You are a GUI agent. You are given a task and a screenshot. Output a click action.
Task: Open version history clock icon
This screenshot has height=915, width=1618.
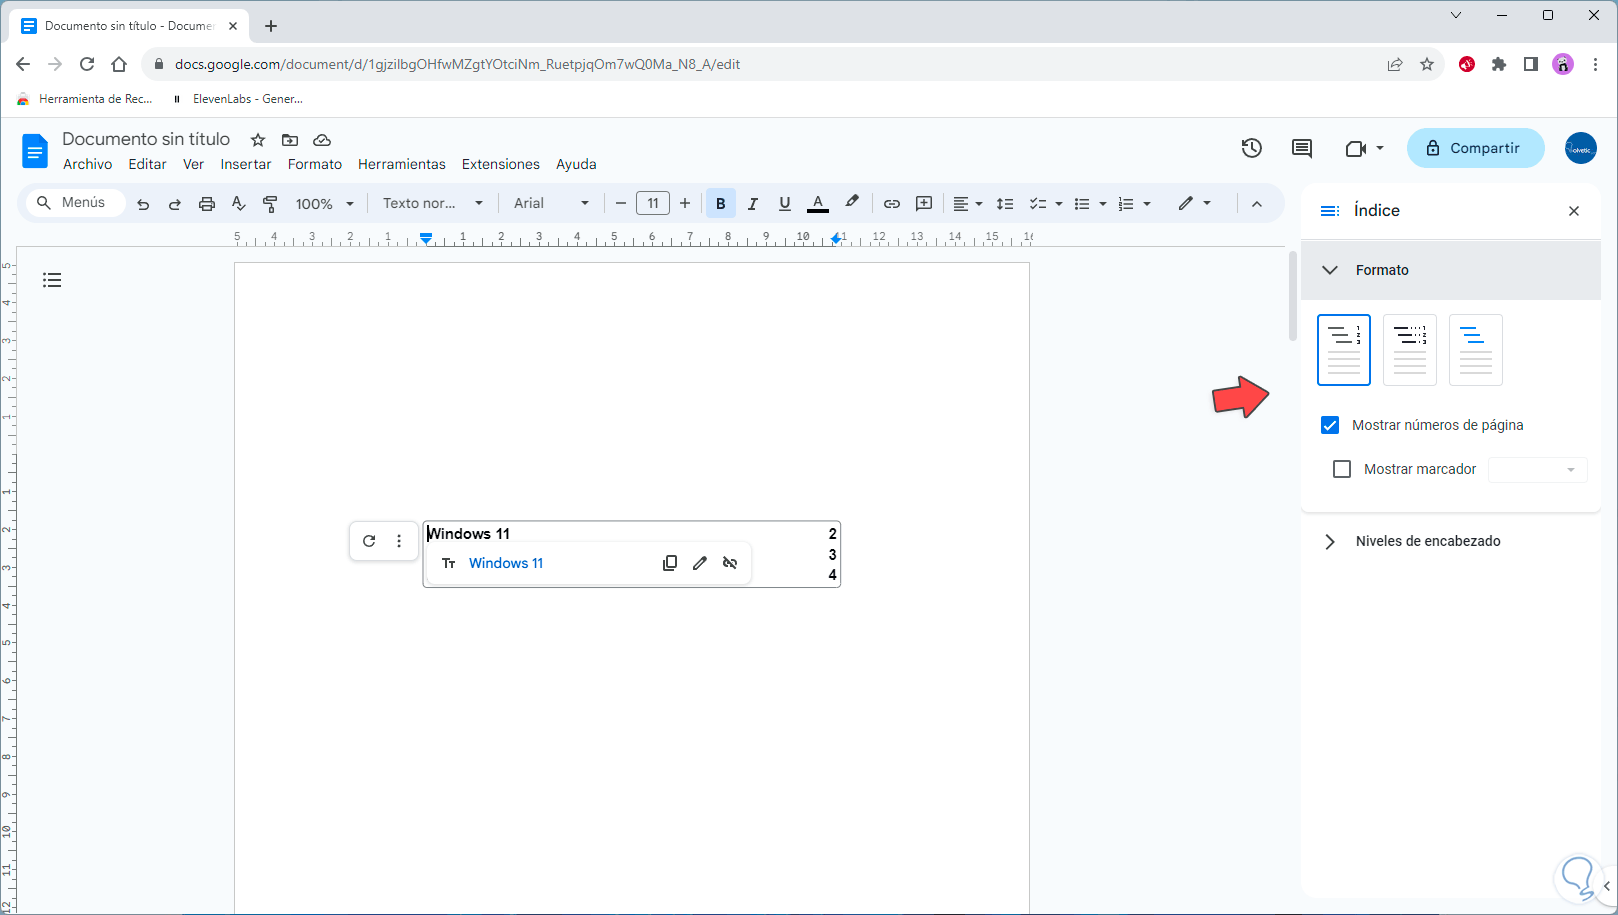pyautogui.click(x=1252, y=149)
